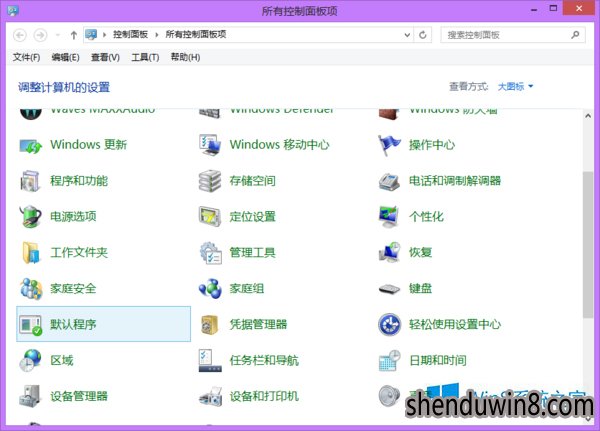Open the 定位设置 map icon
The width and height of the screenshot is (600, 431).
(x=210, y=217)
